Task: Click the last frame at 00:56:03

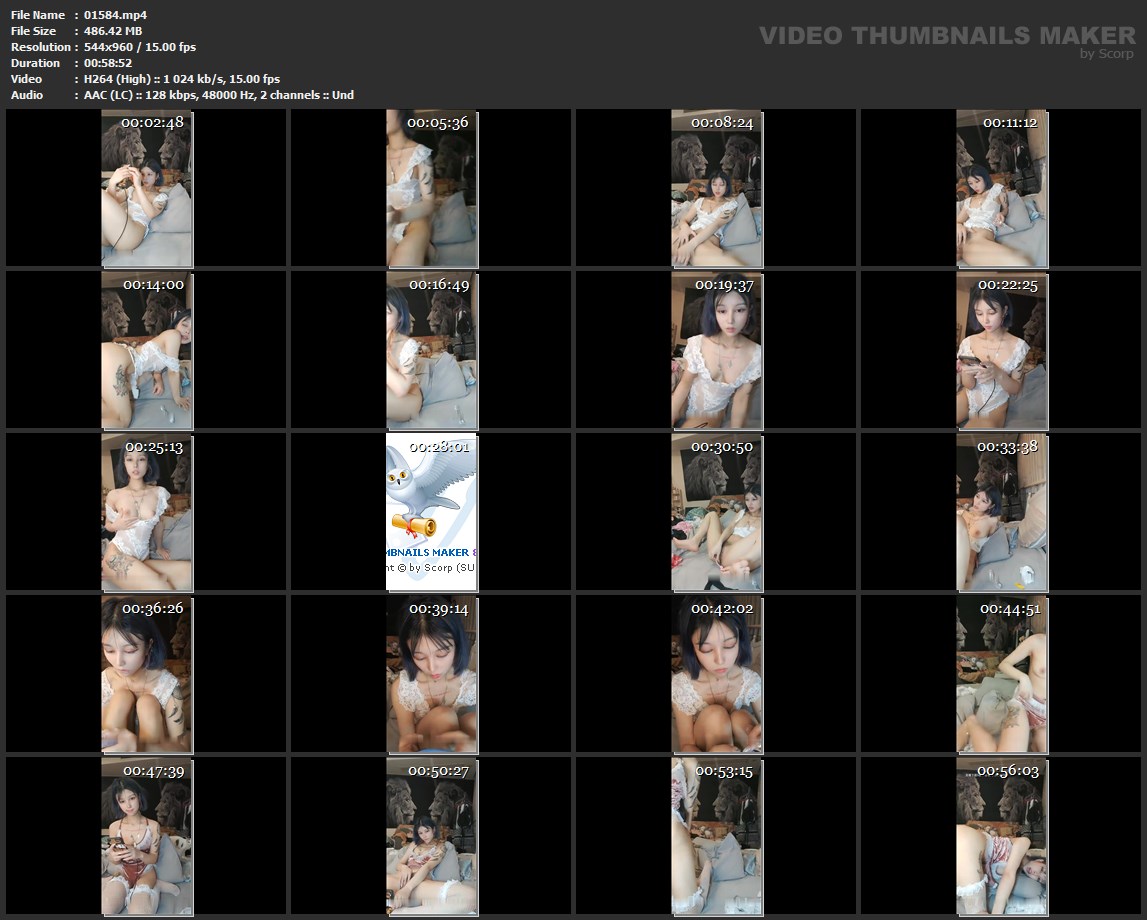Action: 1001,836
